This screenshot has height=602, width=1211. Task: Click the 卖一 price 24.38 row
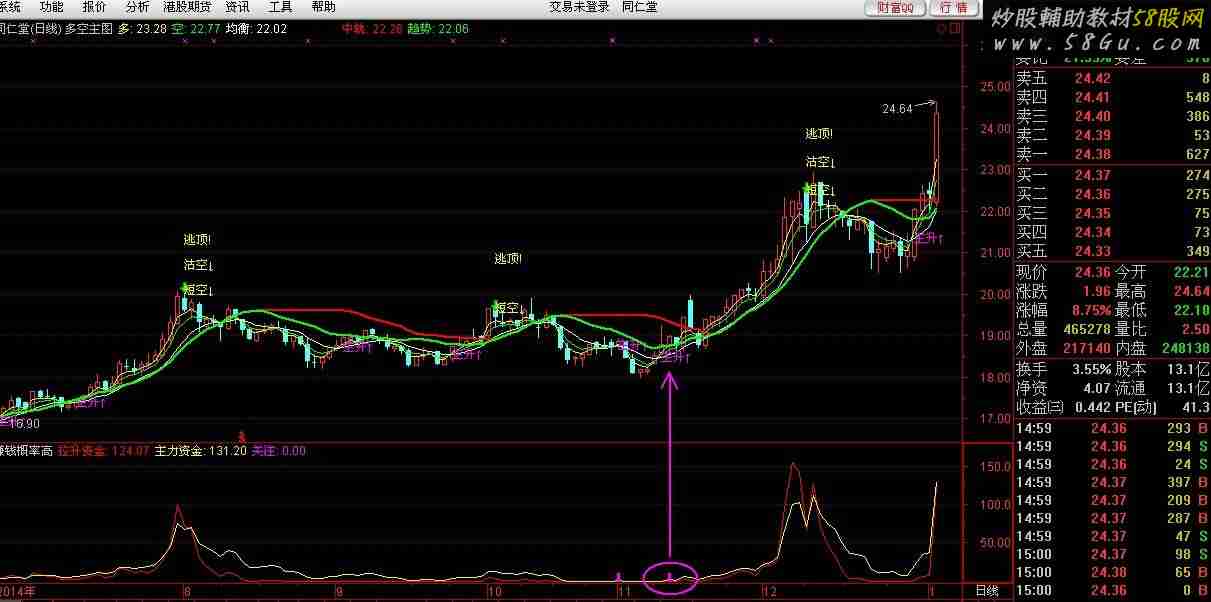[1112, 155]
